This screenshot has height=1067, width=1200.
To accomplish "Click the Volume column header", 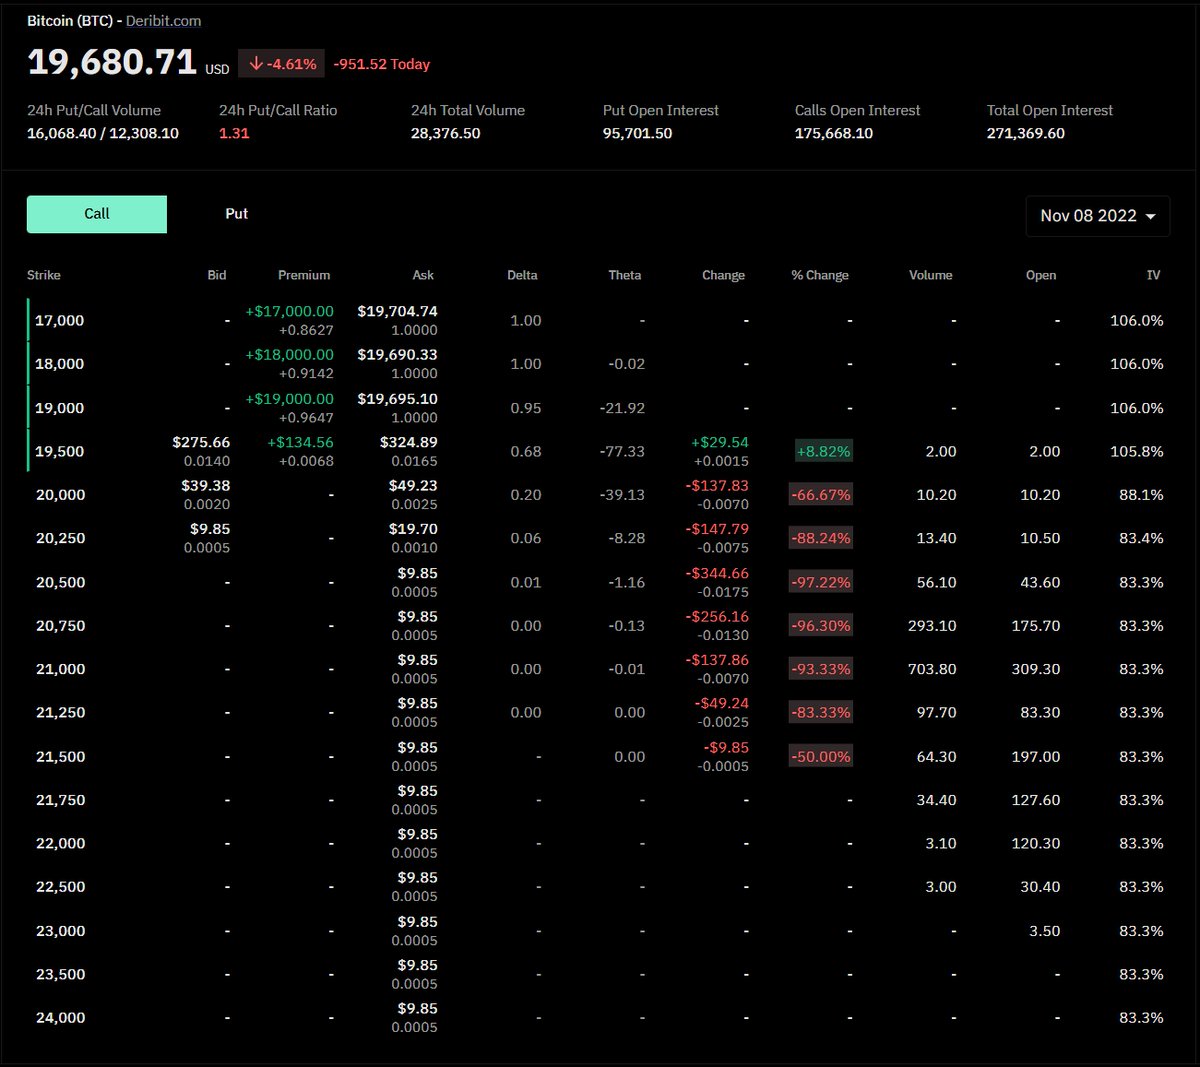I will click(931, 275).
